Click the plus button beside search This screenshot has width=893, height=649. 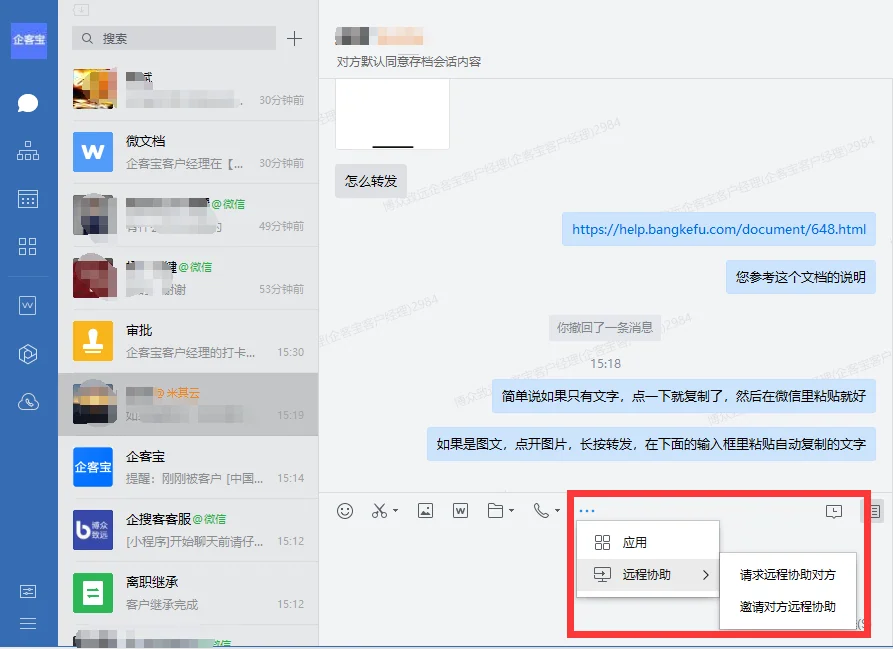click(x=294, y=39)
